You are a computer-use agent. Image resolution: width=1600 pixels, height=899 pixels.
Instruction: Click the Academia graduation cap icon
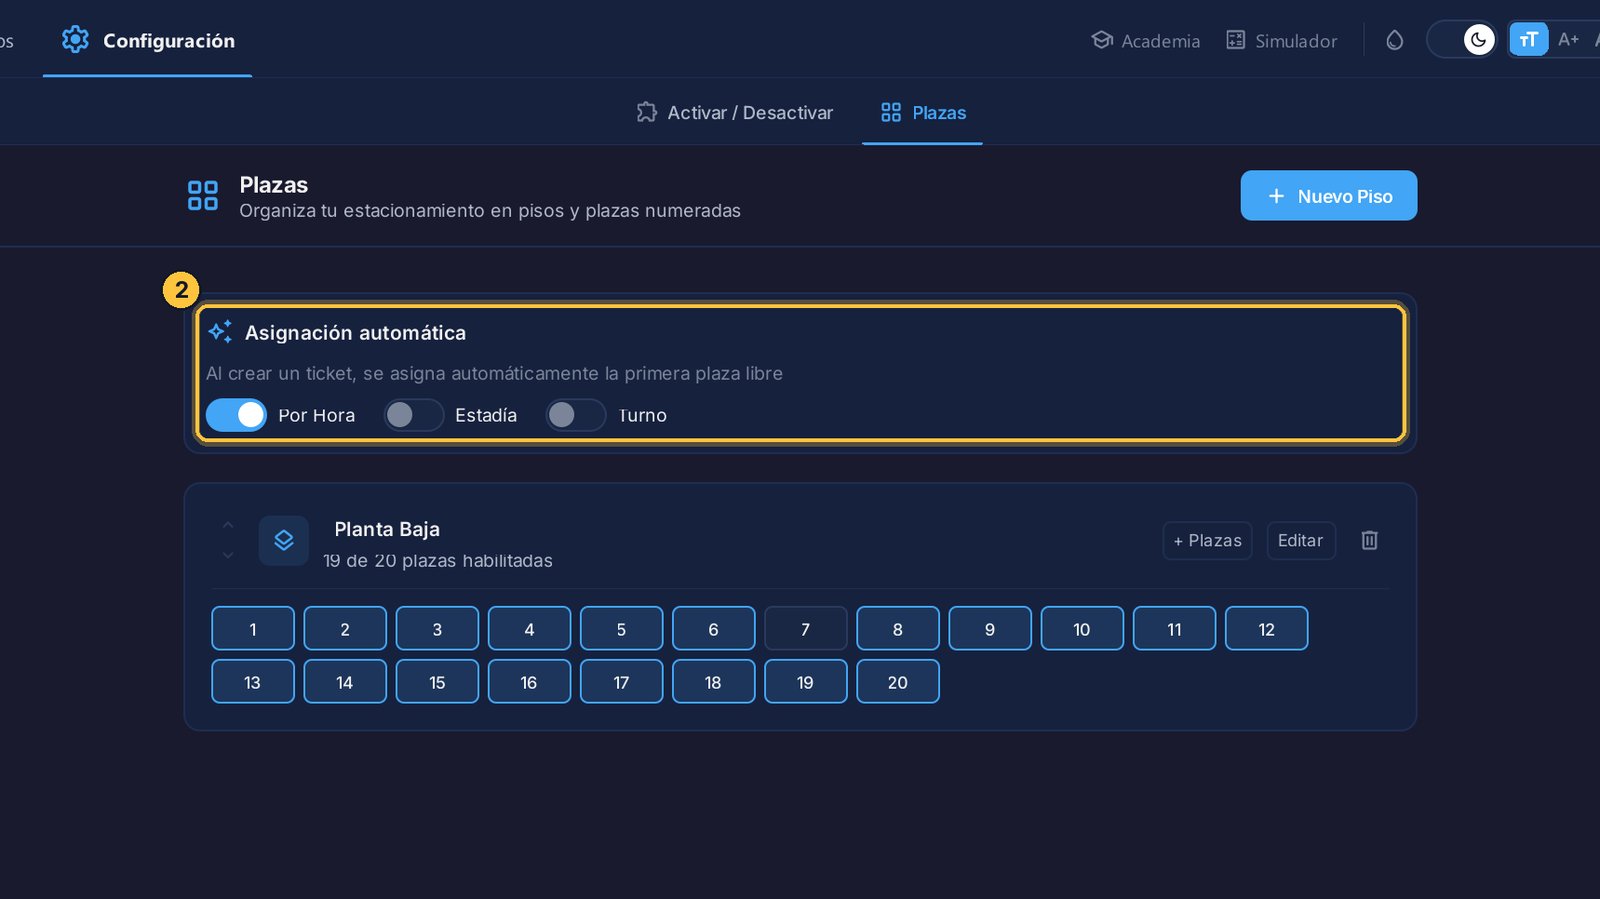1102,40
